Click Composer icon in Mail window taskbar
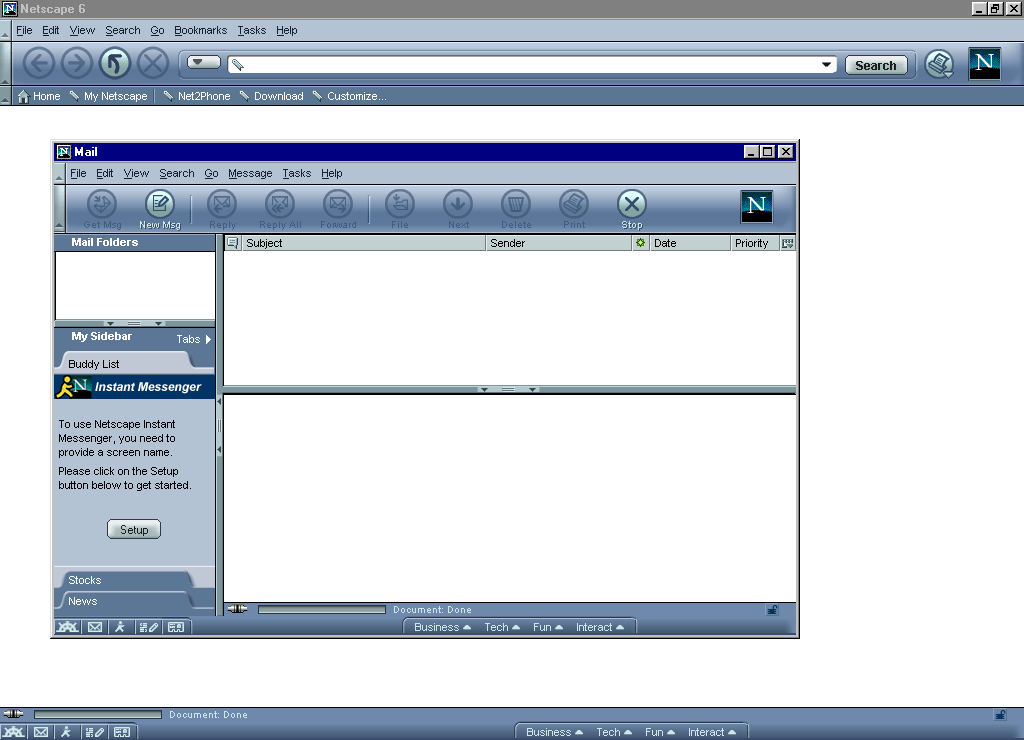This screenshot has width=1024, height=740. [x=148, y=627]
